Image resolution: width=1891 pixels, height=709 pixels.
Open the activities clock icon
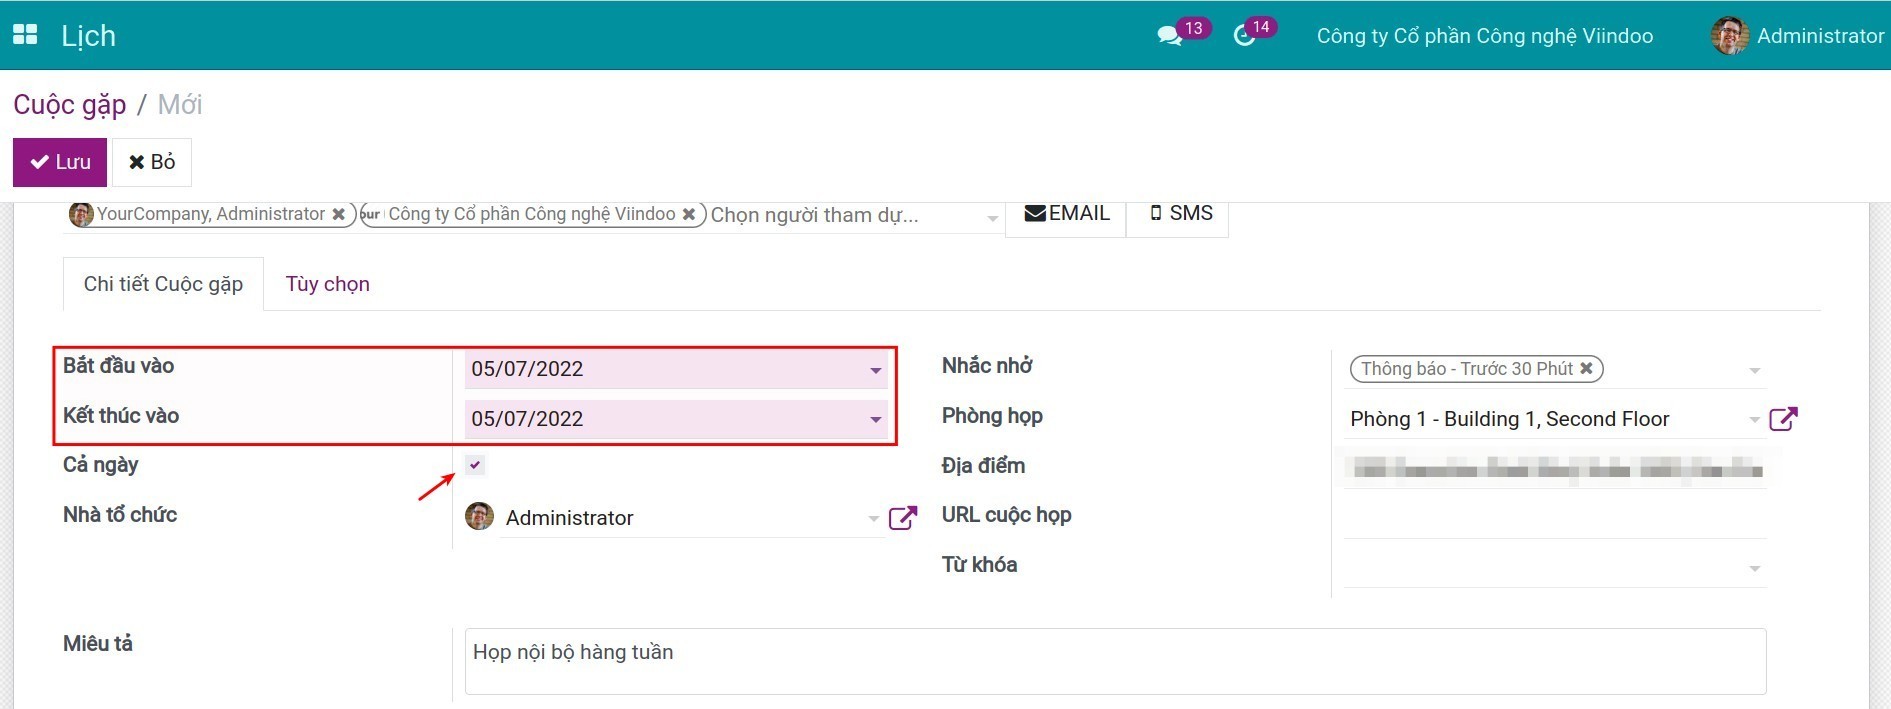1244,36
